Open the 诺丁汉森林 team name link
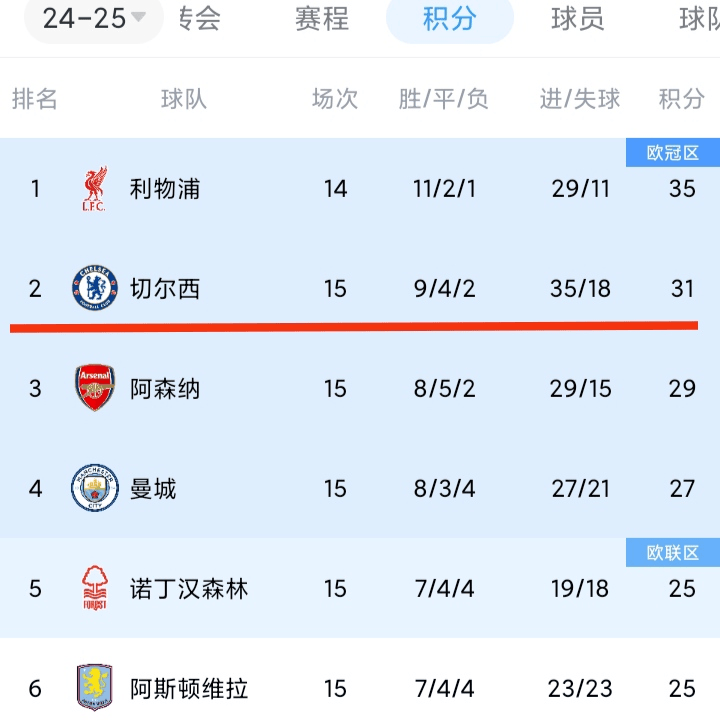Screen dimensions: 720x724 pyautogui.click(x=188, y=589)
